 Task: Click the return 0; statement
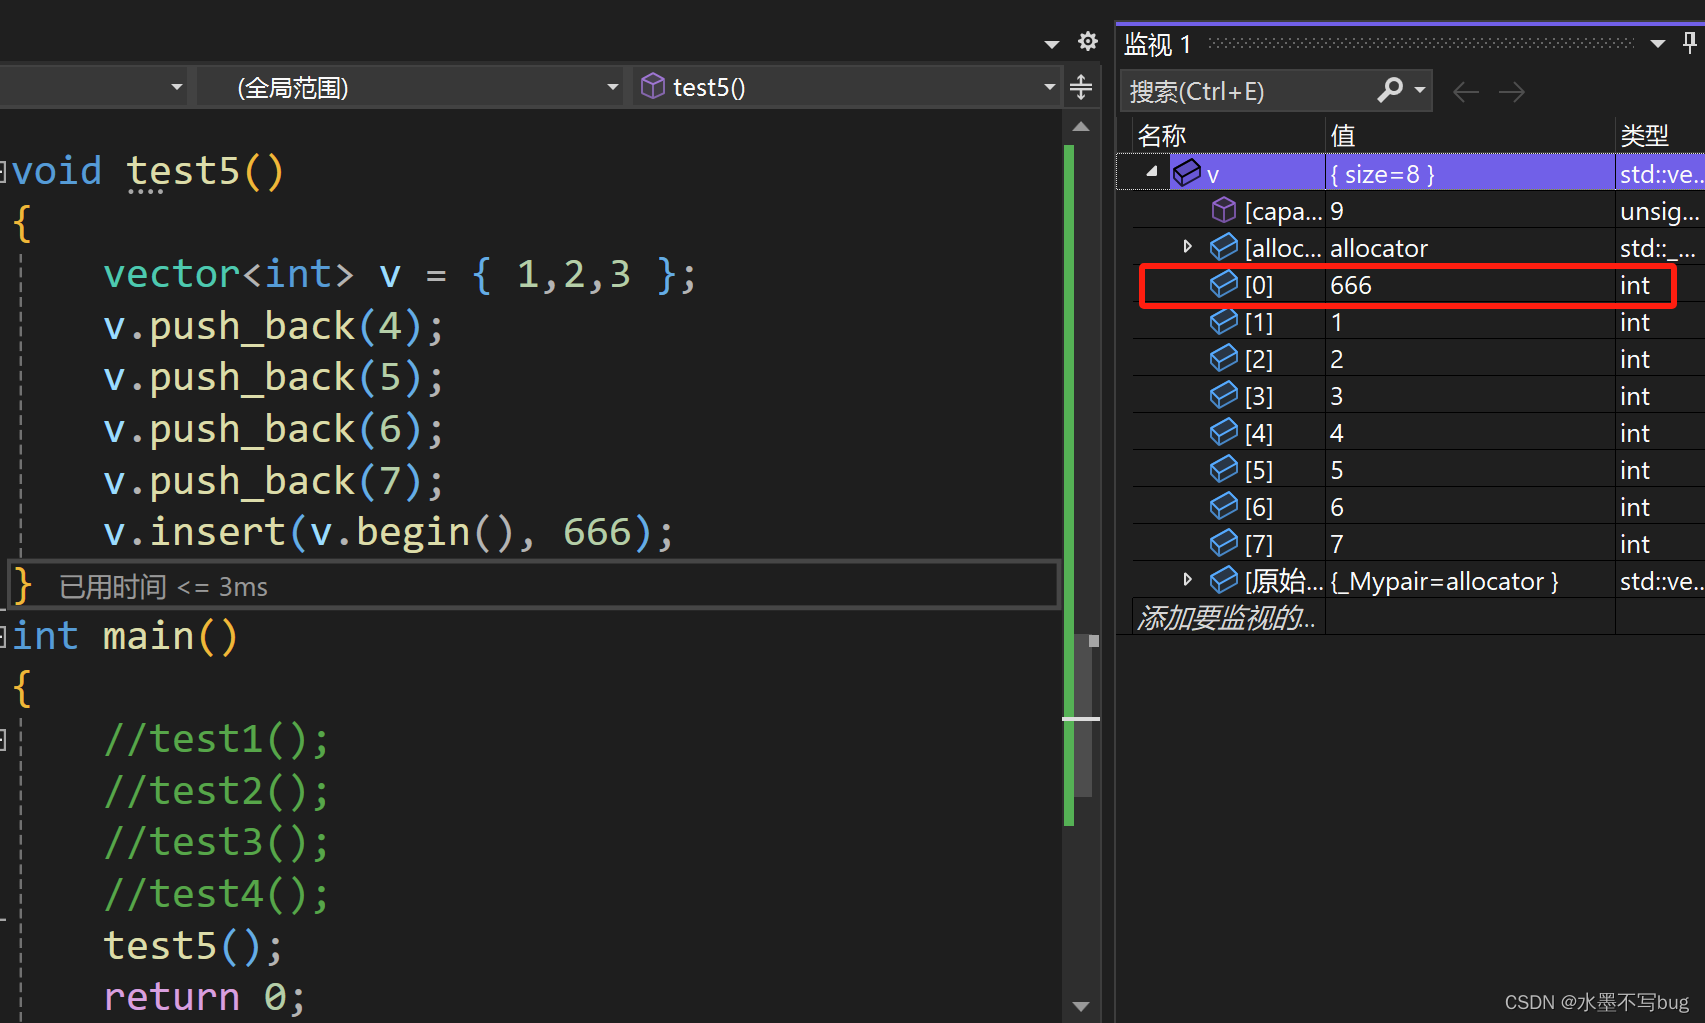click(204, 997)
